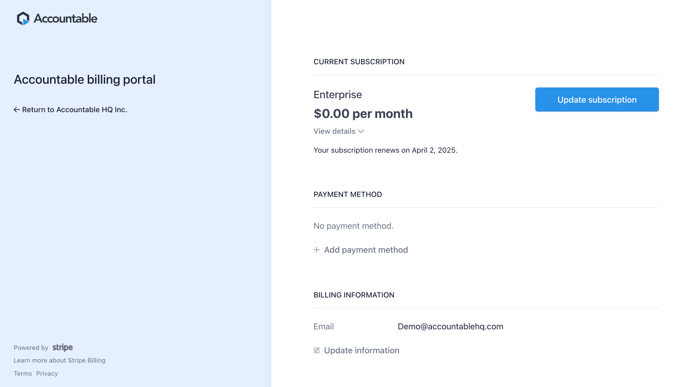The height and width of the screenshot is (387, 688).
Task: Open Learn more about Stripe Billing
Action: 59,360
